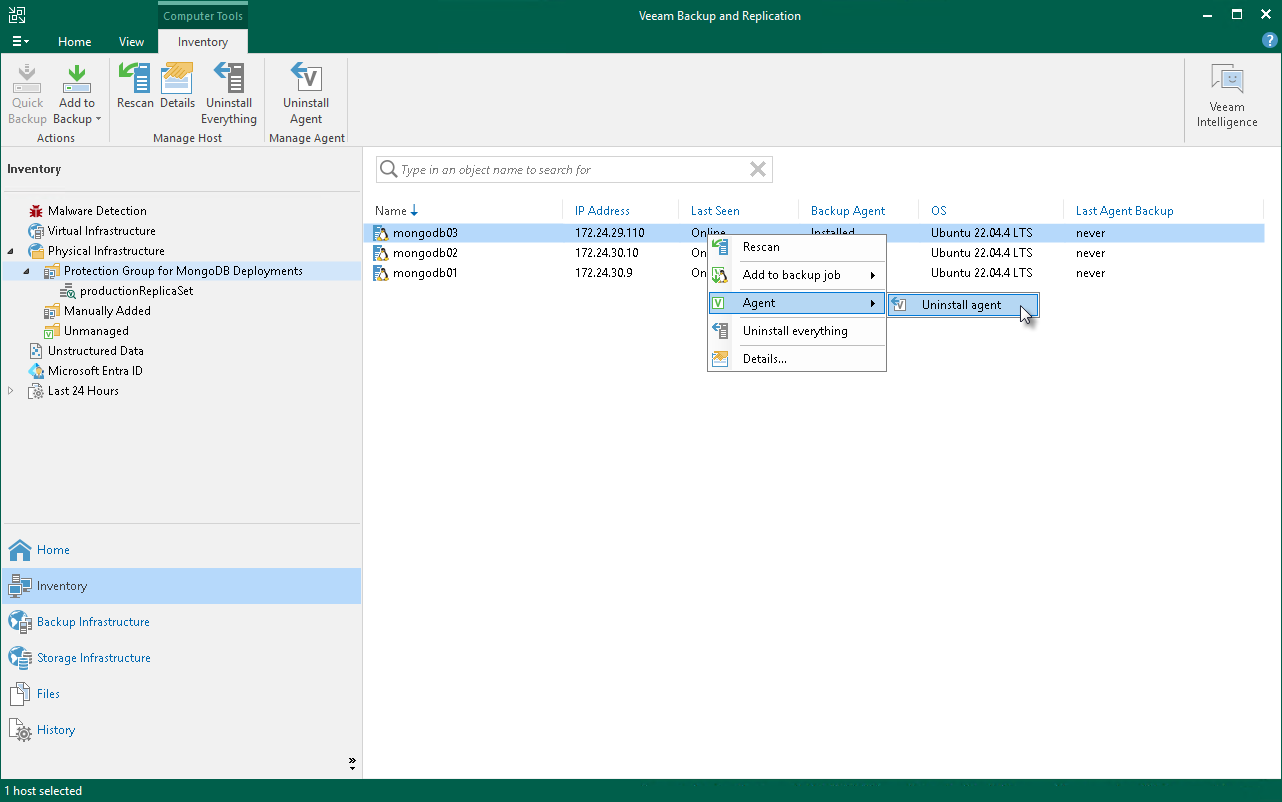This screenshot has width=1282, height=802.
Task: Click the Quick Backup ribbon icon
Action: (x=28, y=78)
